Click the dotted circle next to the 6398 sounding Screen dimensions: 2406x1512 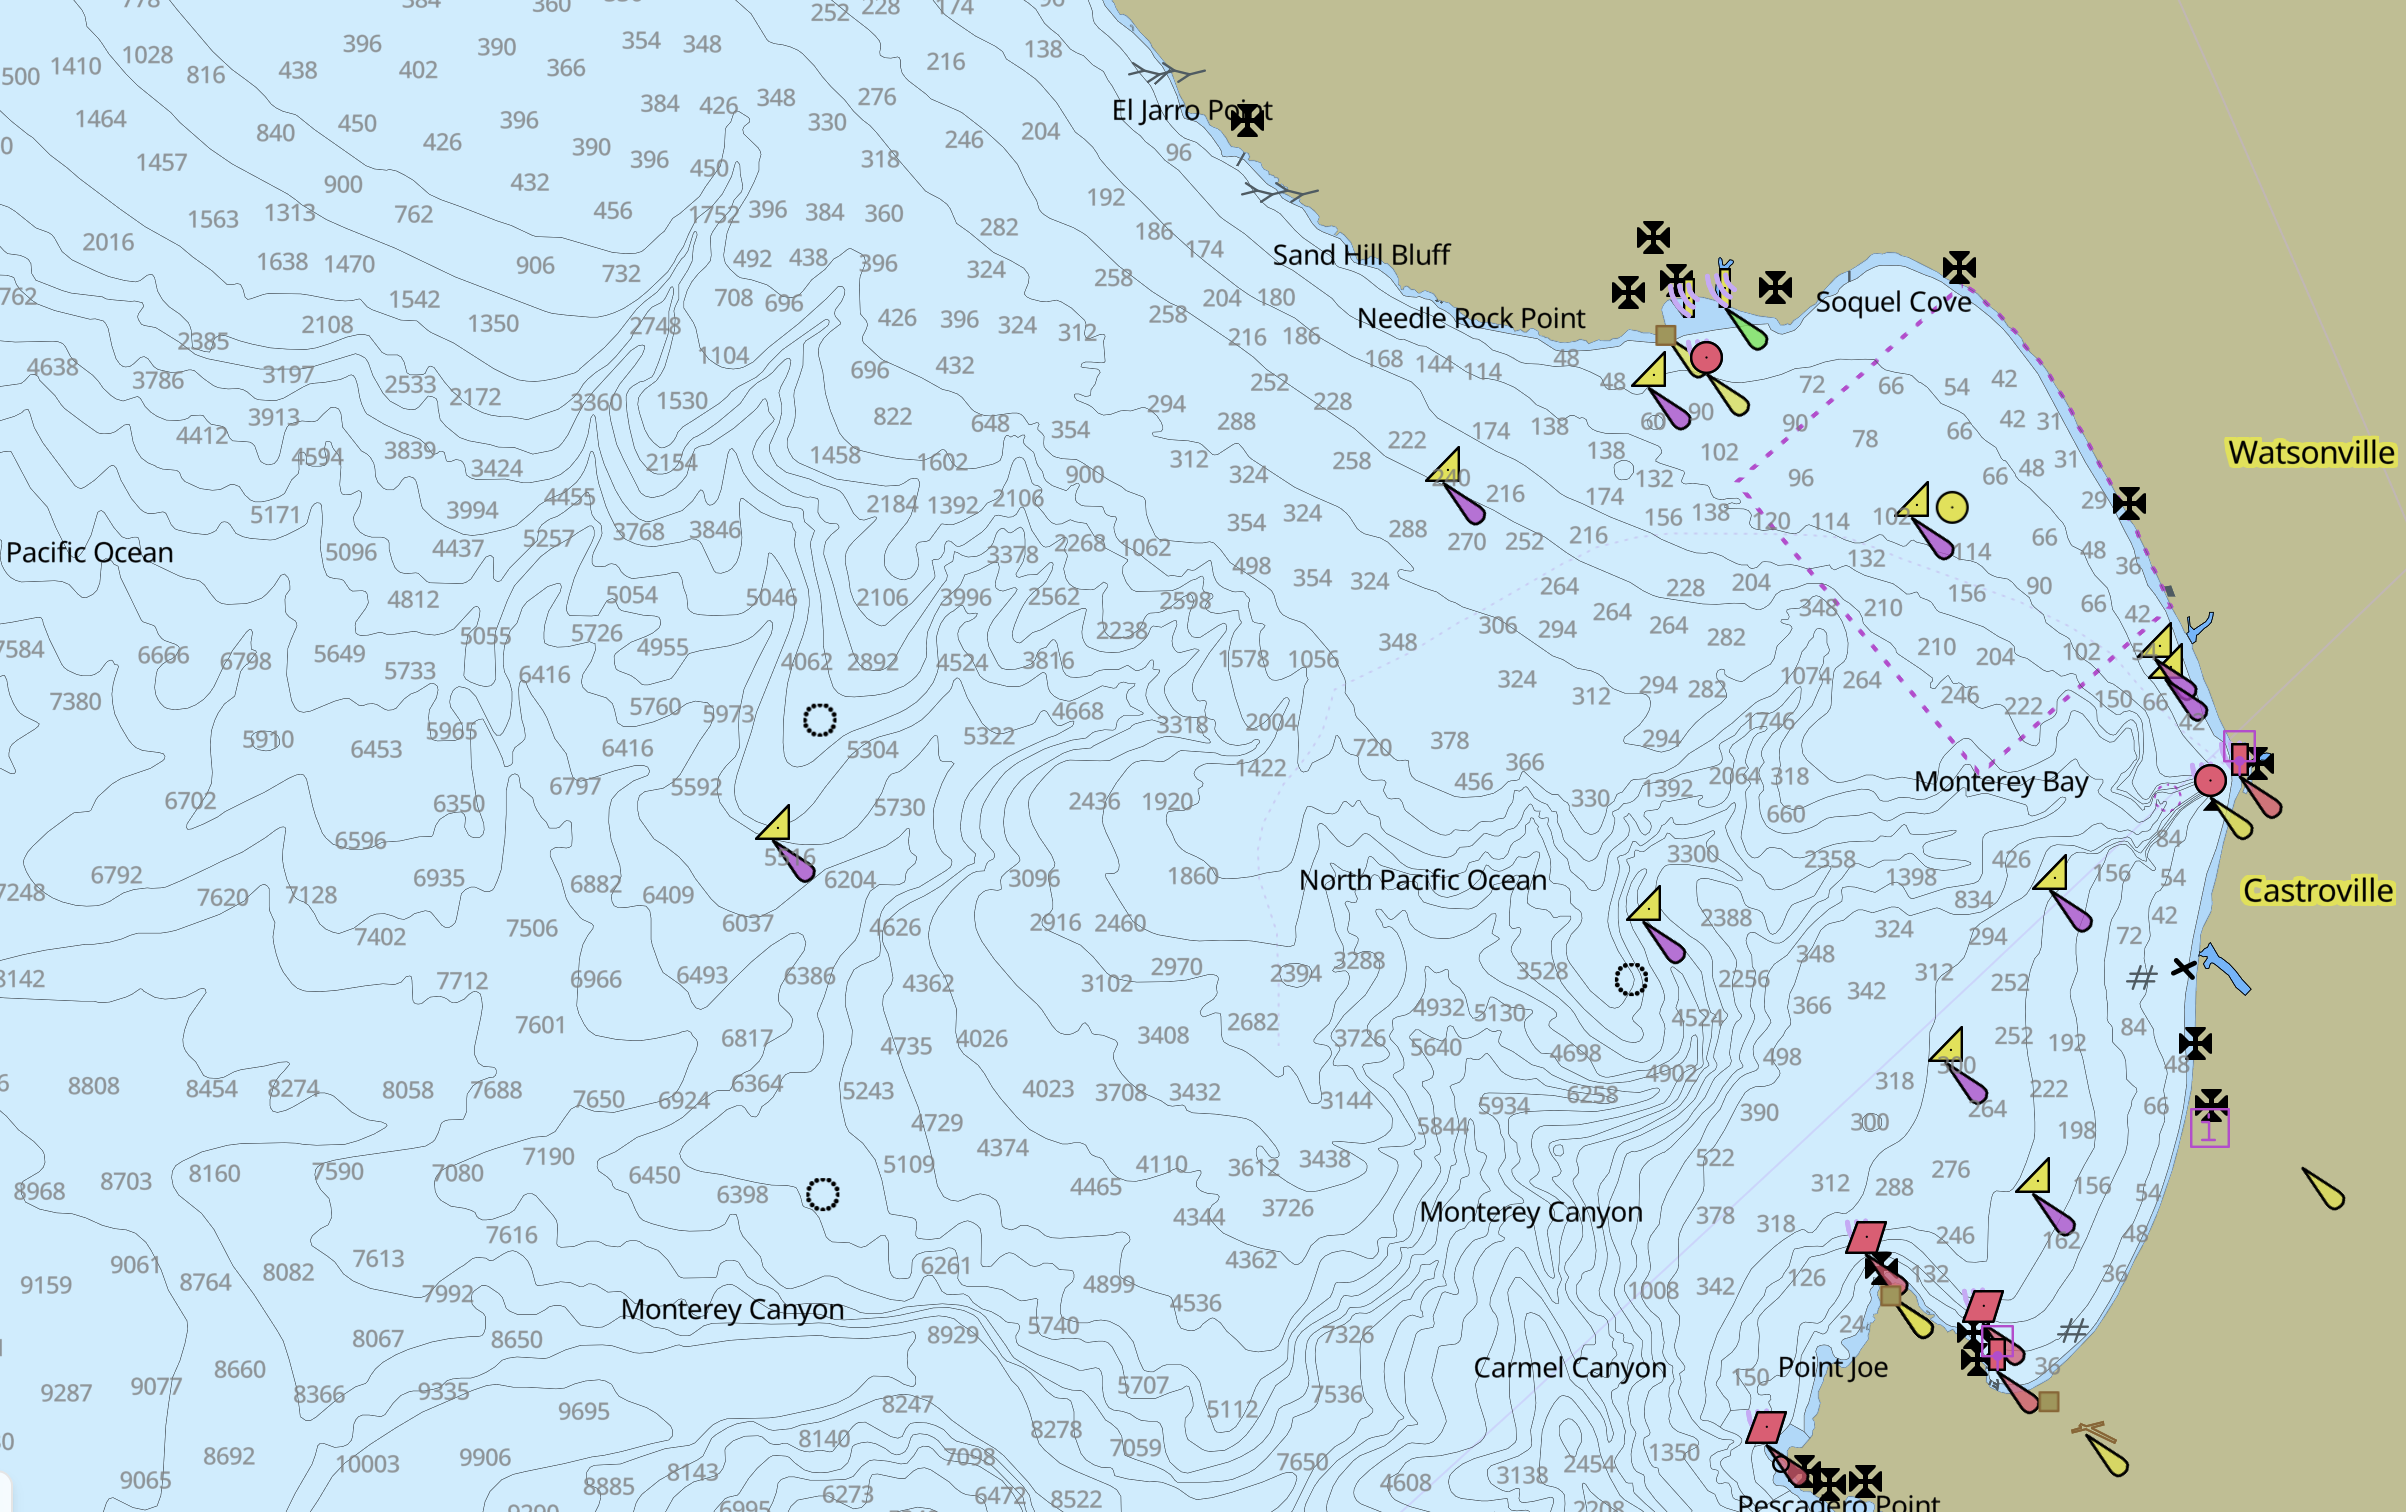[822, 1193]
